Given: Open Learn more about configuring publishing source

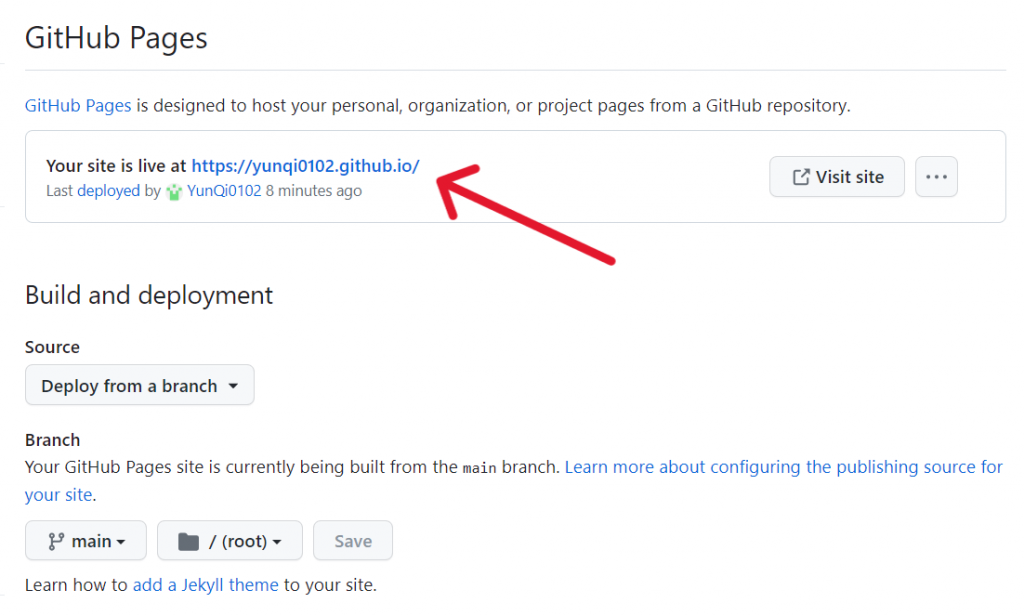Looking at the screenshot, I should click(783, 467).
